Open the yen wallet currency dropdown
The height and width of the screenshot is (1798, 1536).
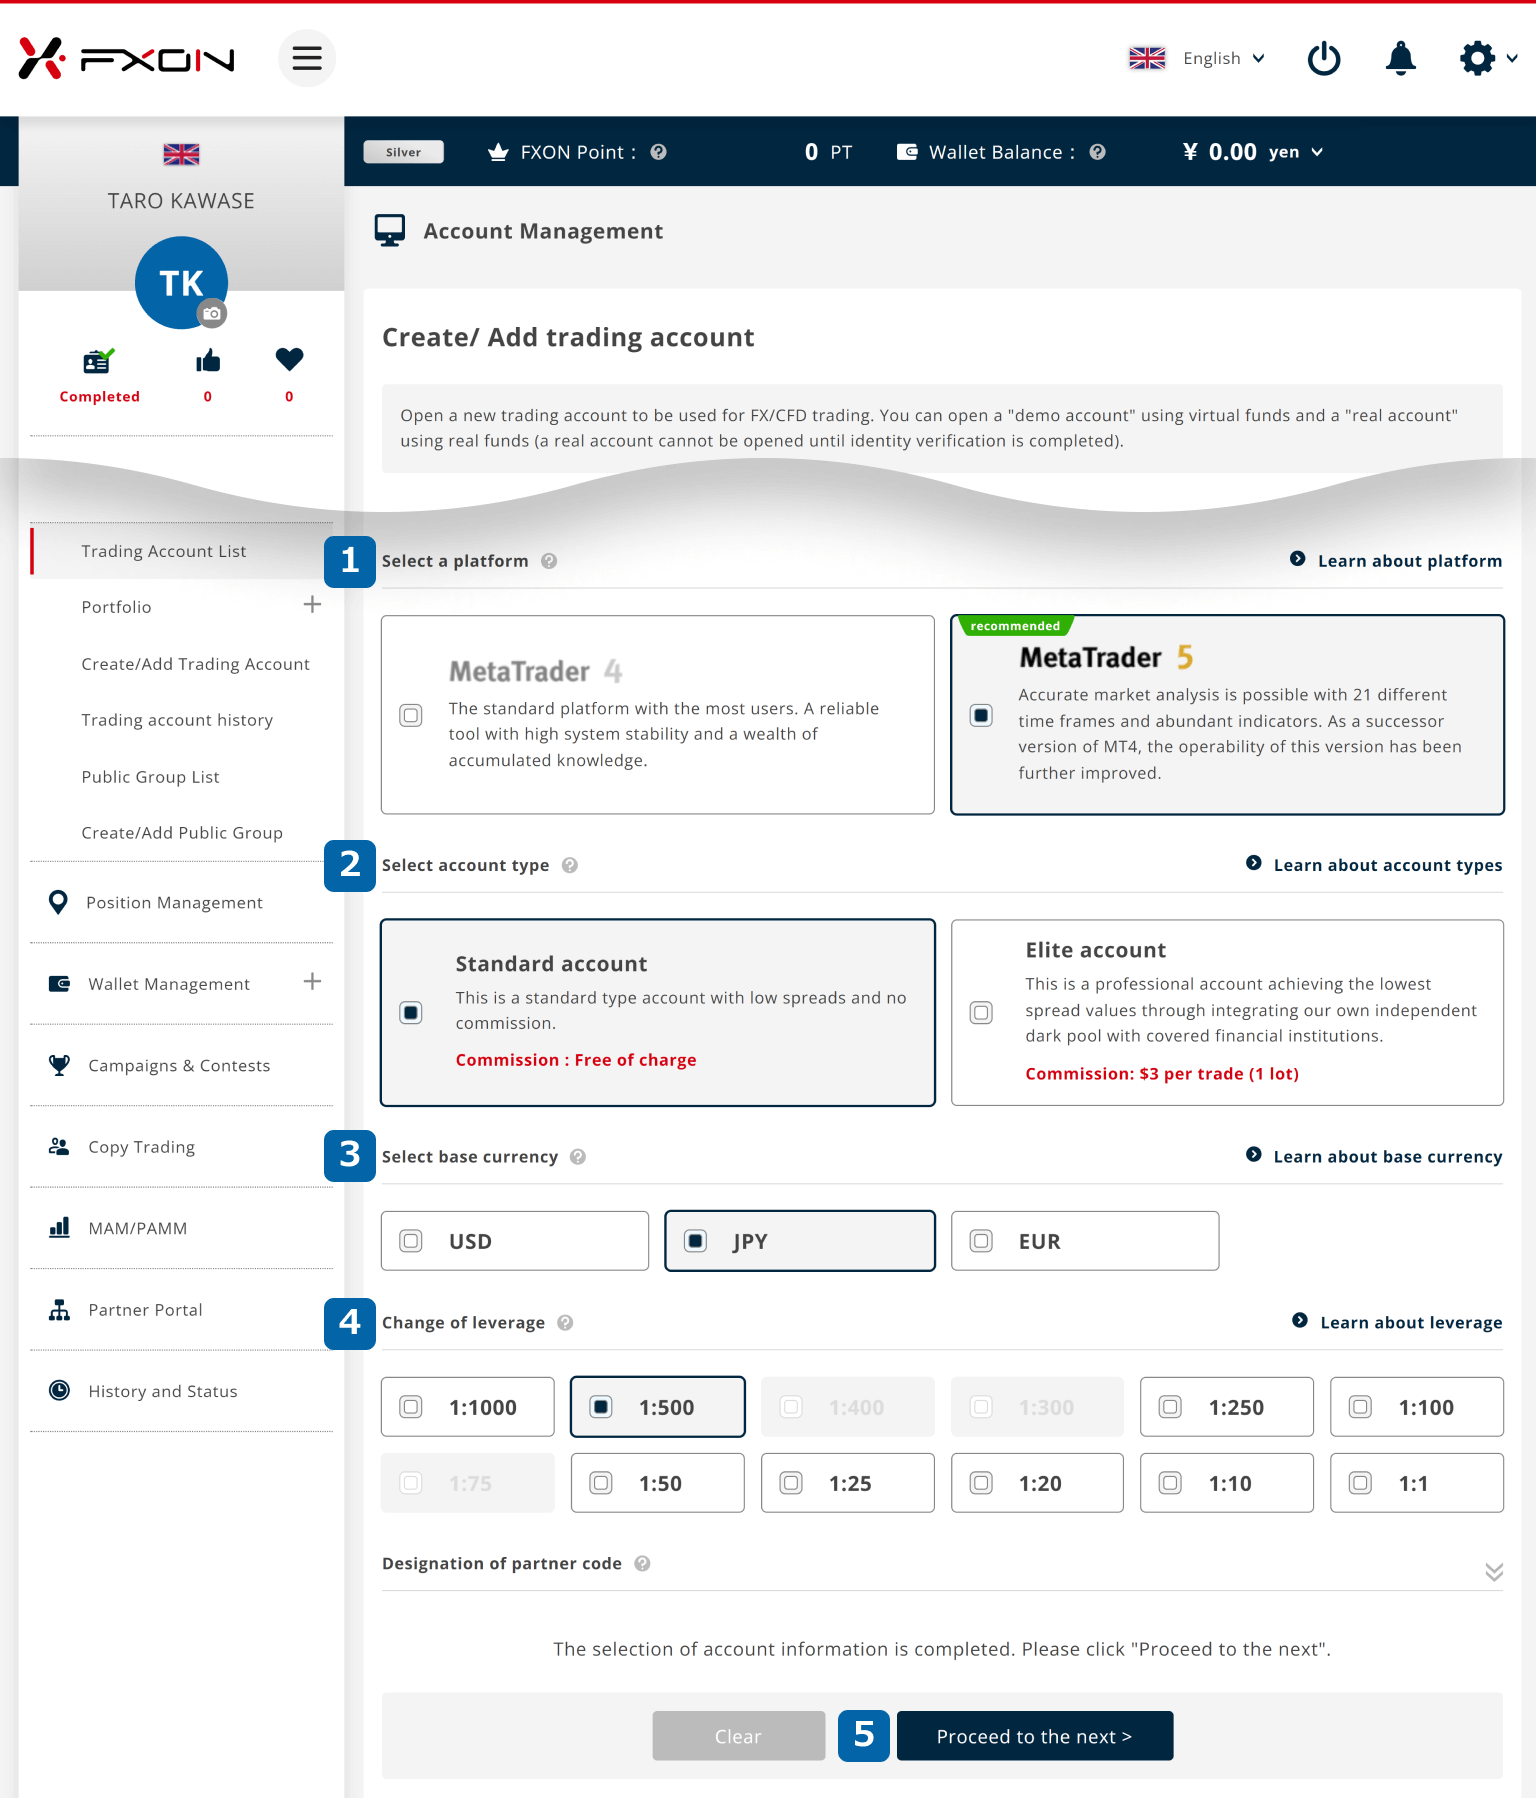pos(1296,152)
